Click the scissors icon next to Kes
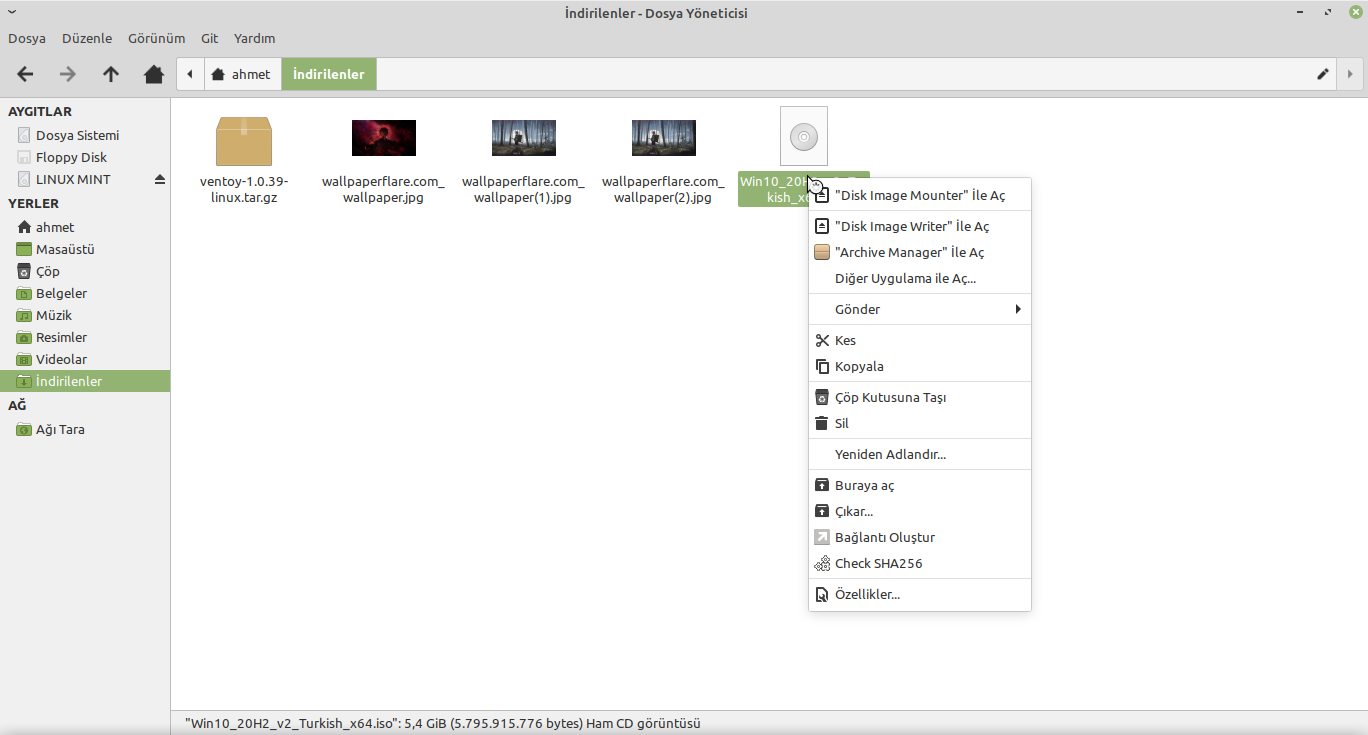 point(822,341)
